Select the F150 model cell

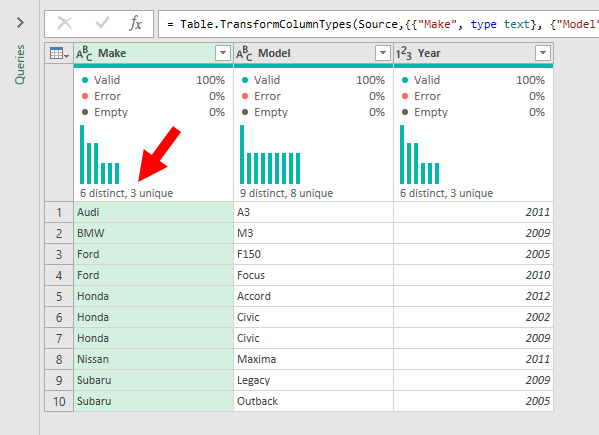coord(313,254)
